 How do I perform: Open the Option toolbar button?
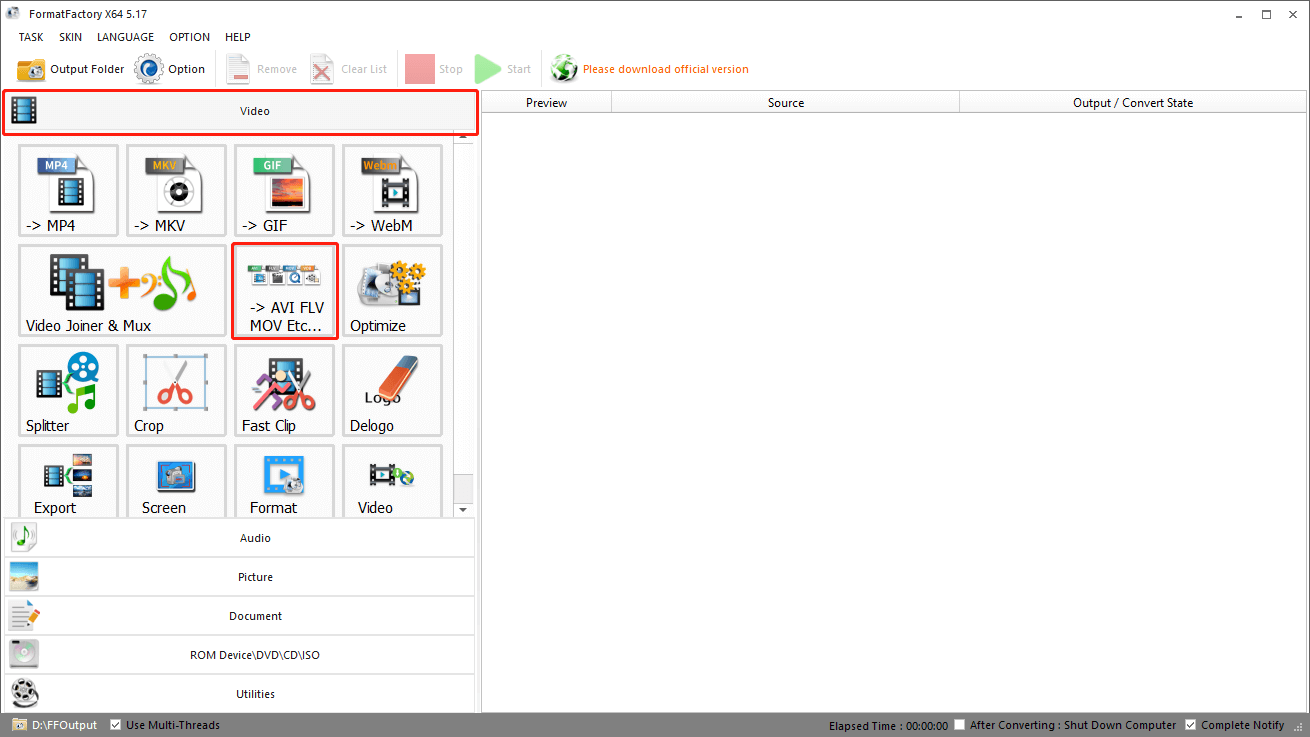click(x=171, y=69)
